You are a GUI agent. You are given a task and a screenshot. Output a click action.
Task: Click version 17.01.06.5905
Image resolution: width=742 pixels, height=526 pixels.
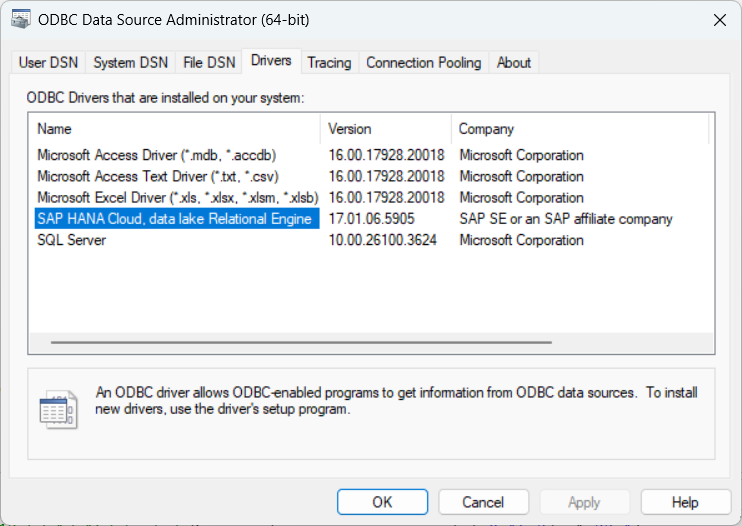click(x=371, y=219)
